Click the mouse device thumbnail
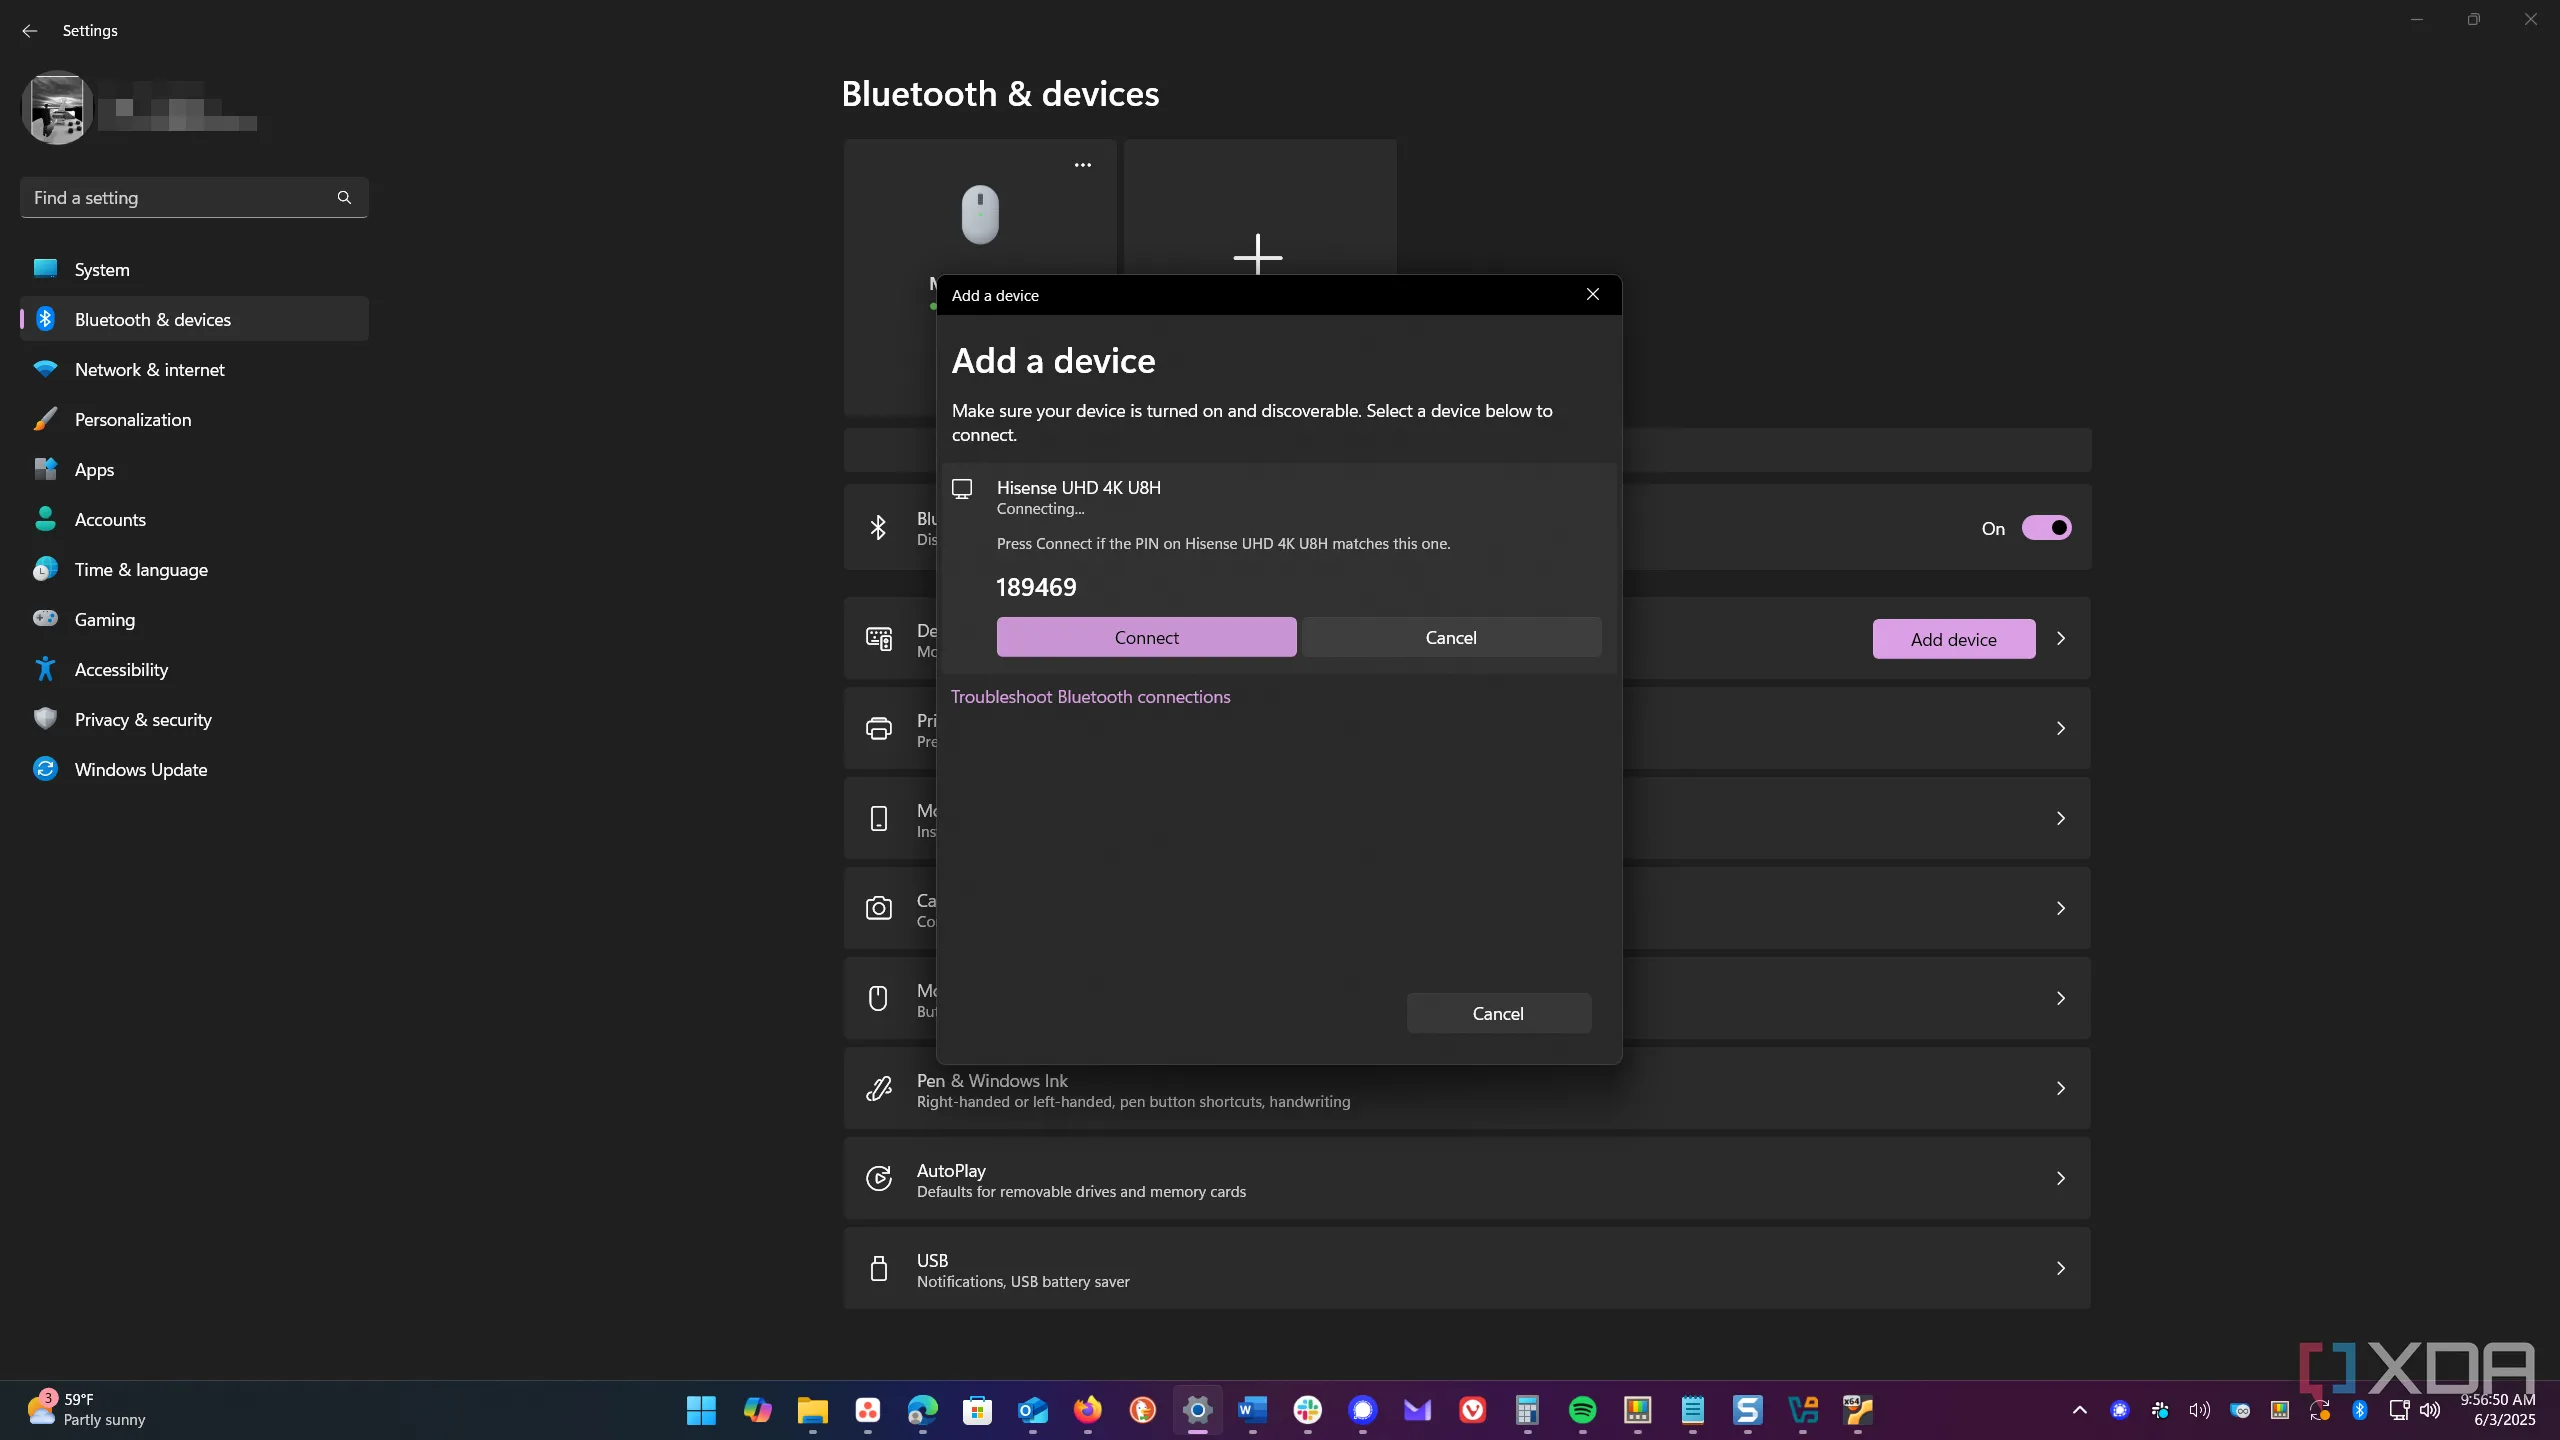Screen dimensions: 2560x1440 click(x=980, y=214)
